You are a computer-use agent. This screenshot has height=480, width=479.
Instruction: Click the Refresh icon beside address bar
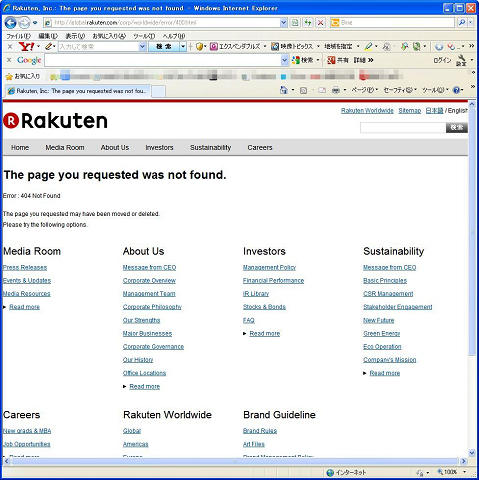(308, 23)
